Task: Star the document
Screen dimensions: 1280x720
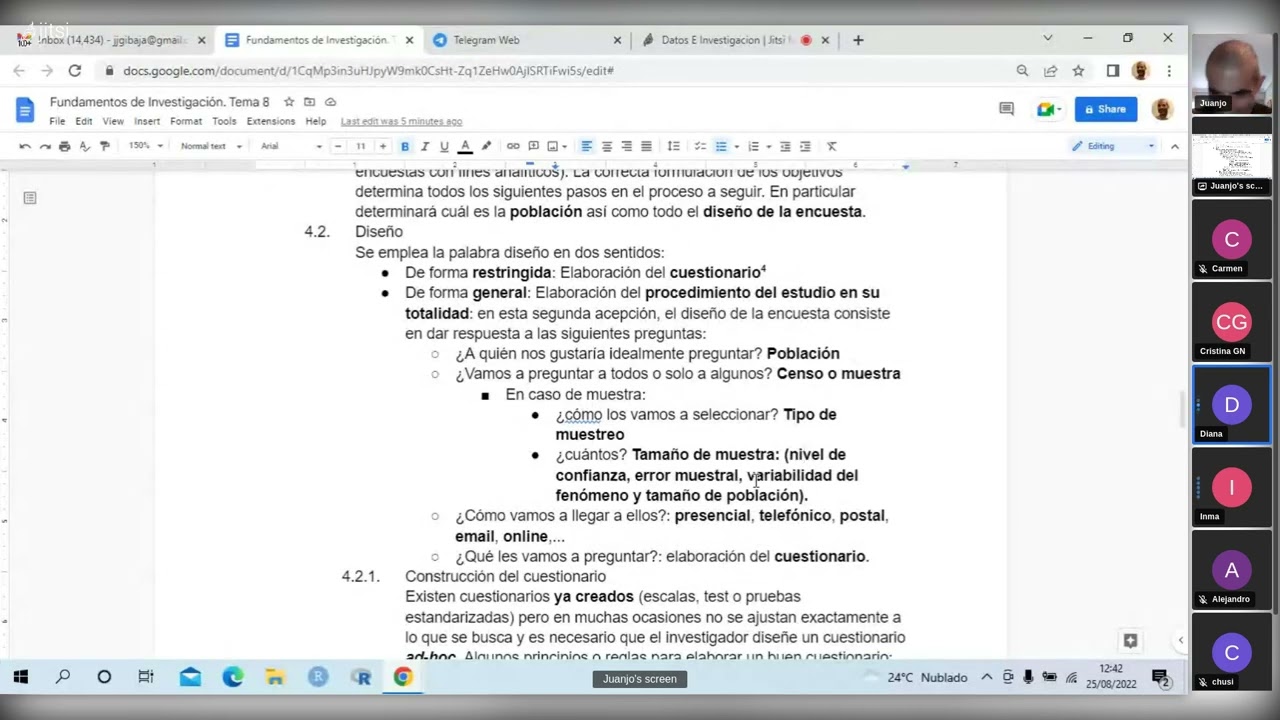Action: (289, 102)
